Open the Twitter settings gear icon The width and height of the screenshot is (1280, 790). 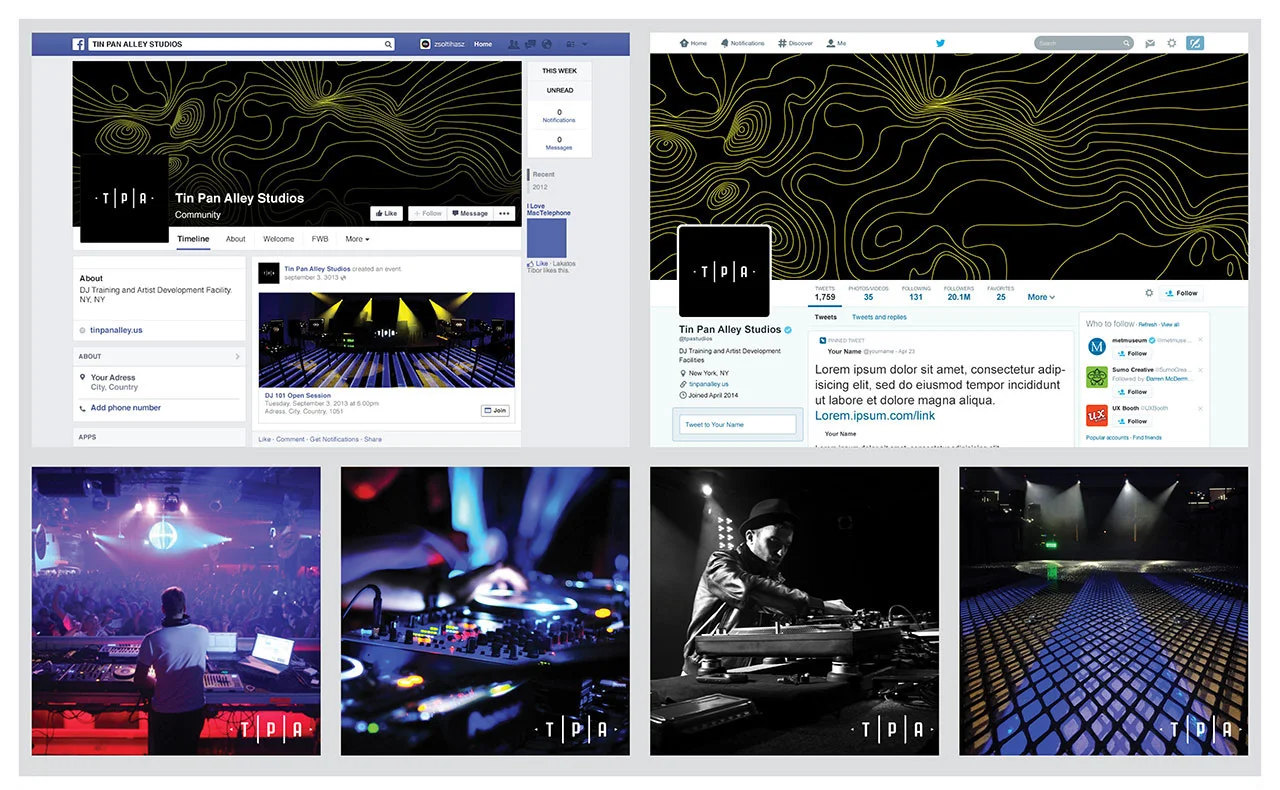(1170, 43)
